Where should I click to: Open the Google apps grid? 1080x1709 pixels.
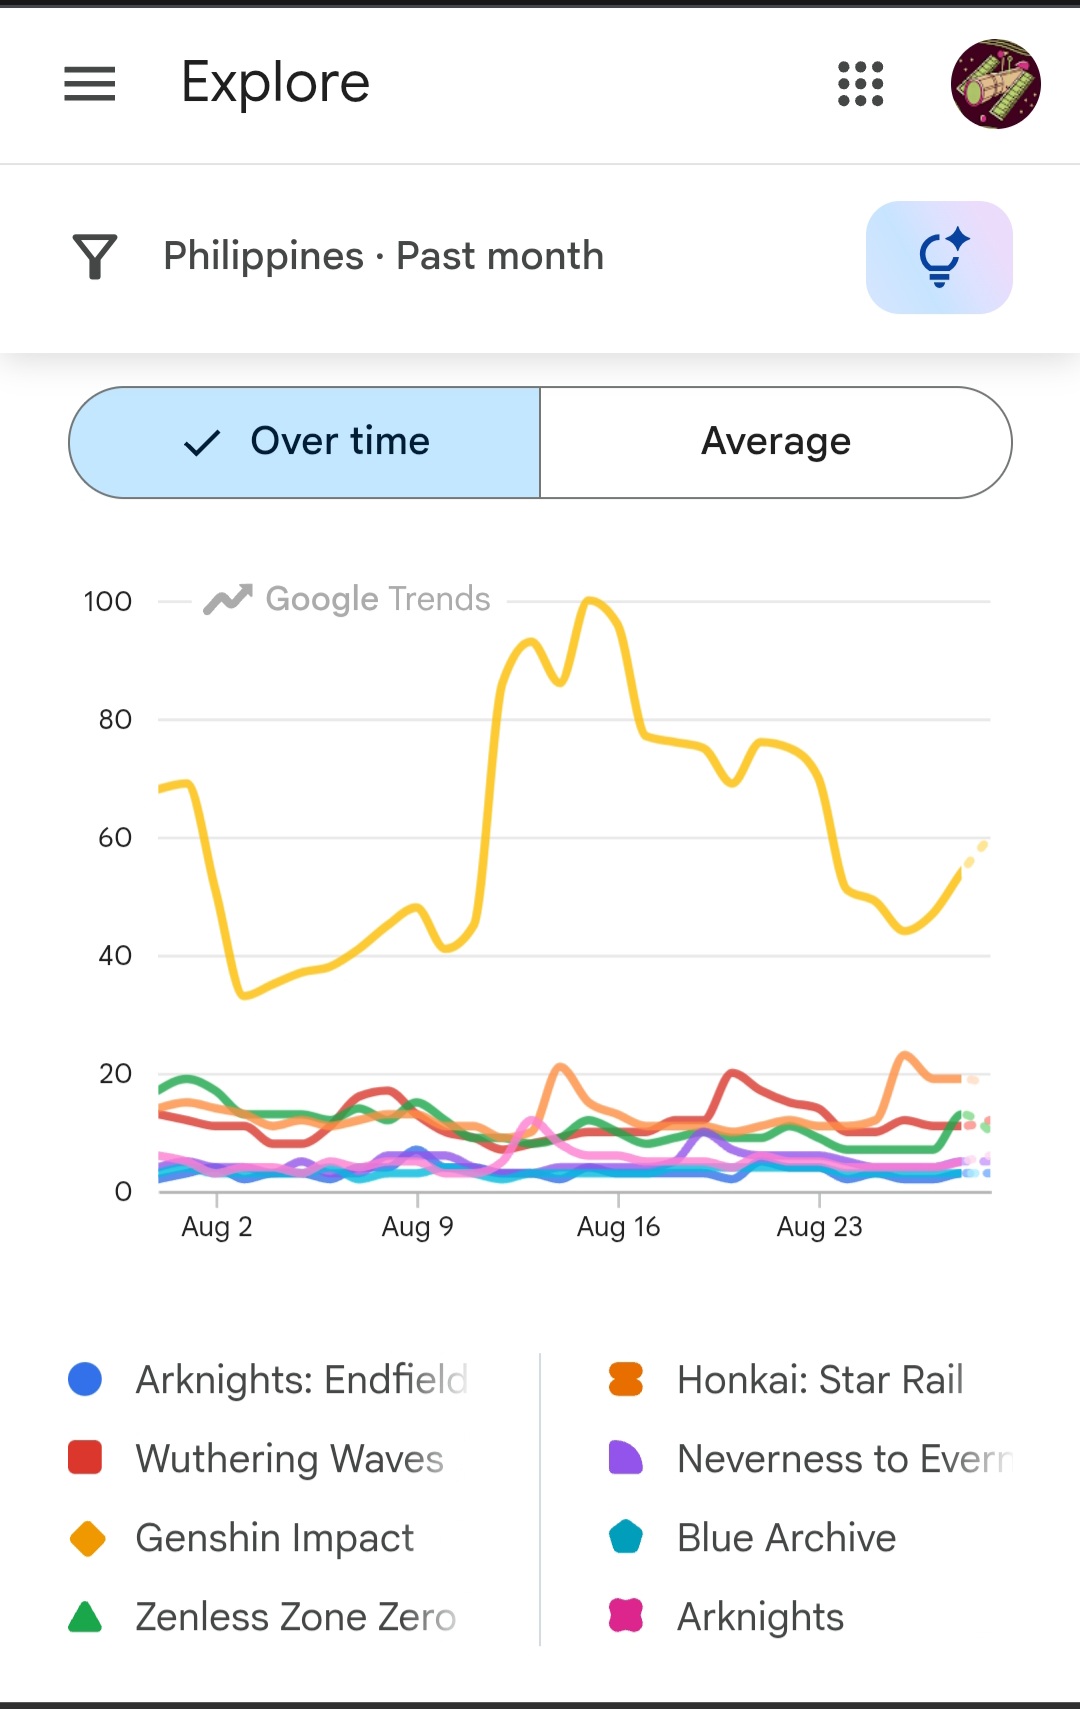pos(860,84)
